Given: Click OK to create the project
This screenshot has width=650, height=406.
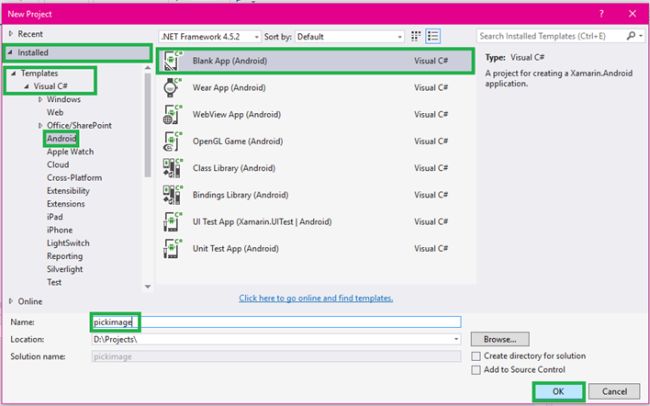Looking at the screenshot, I should (558, 391).
